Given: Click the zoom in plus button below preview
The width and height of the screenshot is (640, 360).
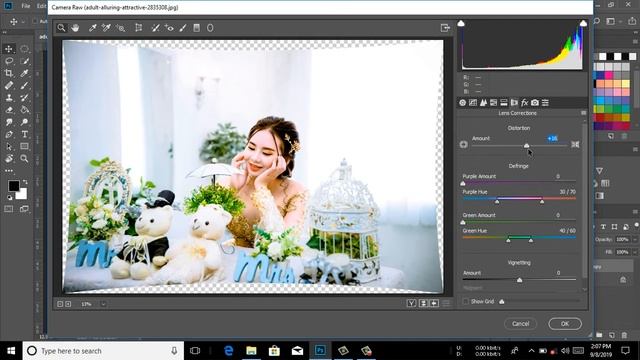Looking at the screenshot, I should (68, 304).
